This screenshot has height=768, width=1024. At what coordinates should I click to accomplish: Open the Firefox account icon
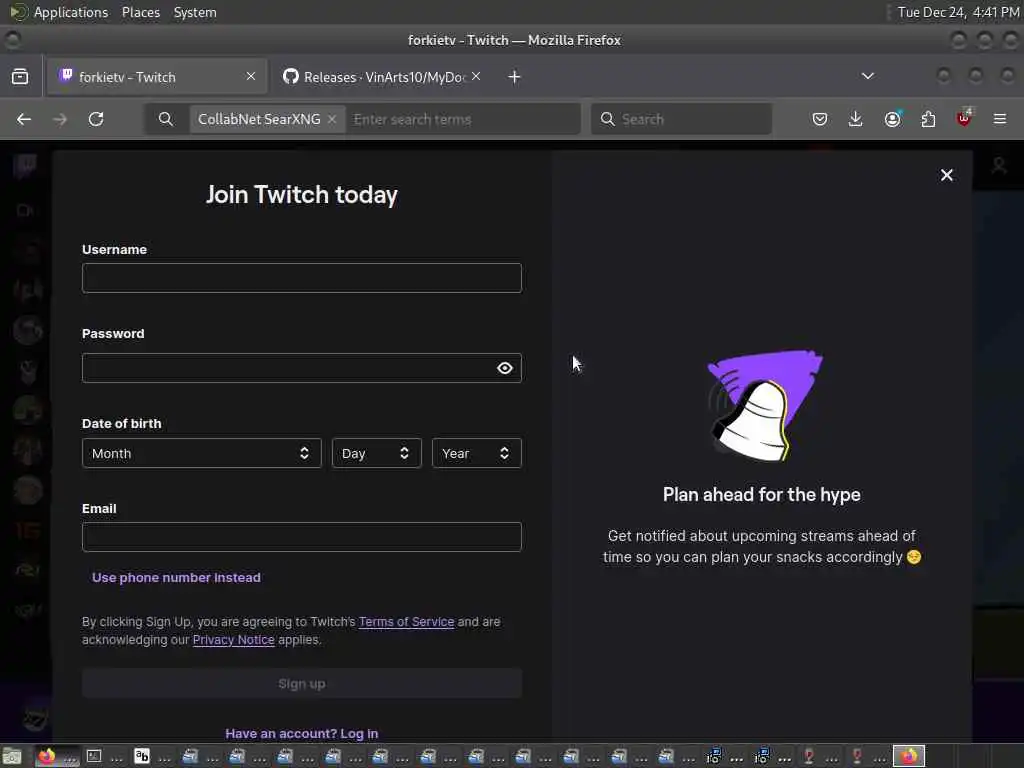[892, 120]
